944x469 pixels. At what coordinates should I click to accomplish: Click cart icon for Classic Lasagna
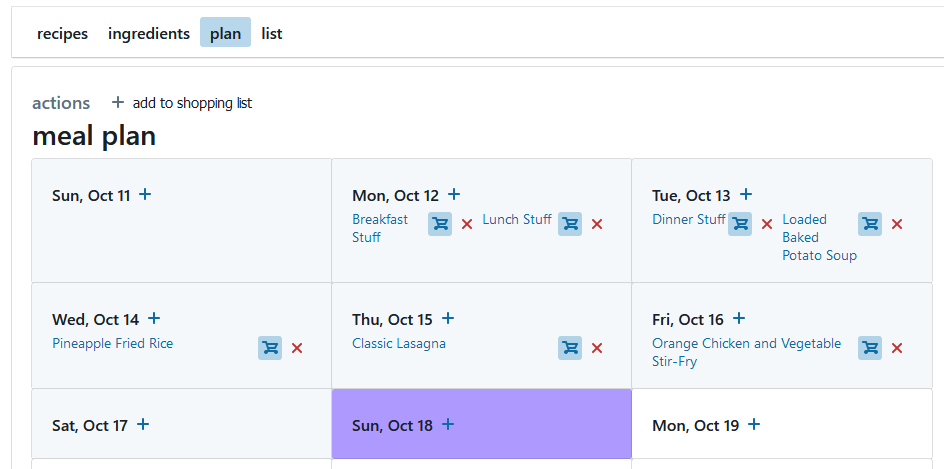pos(570,348)
